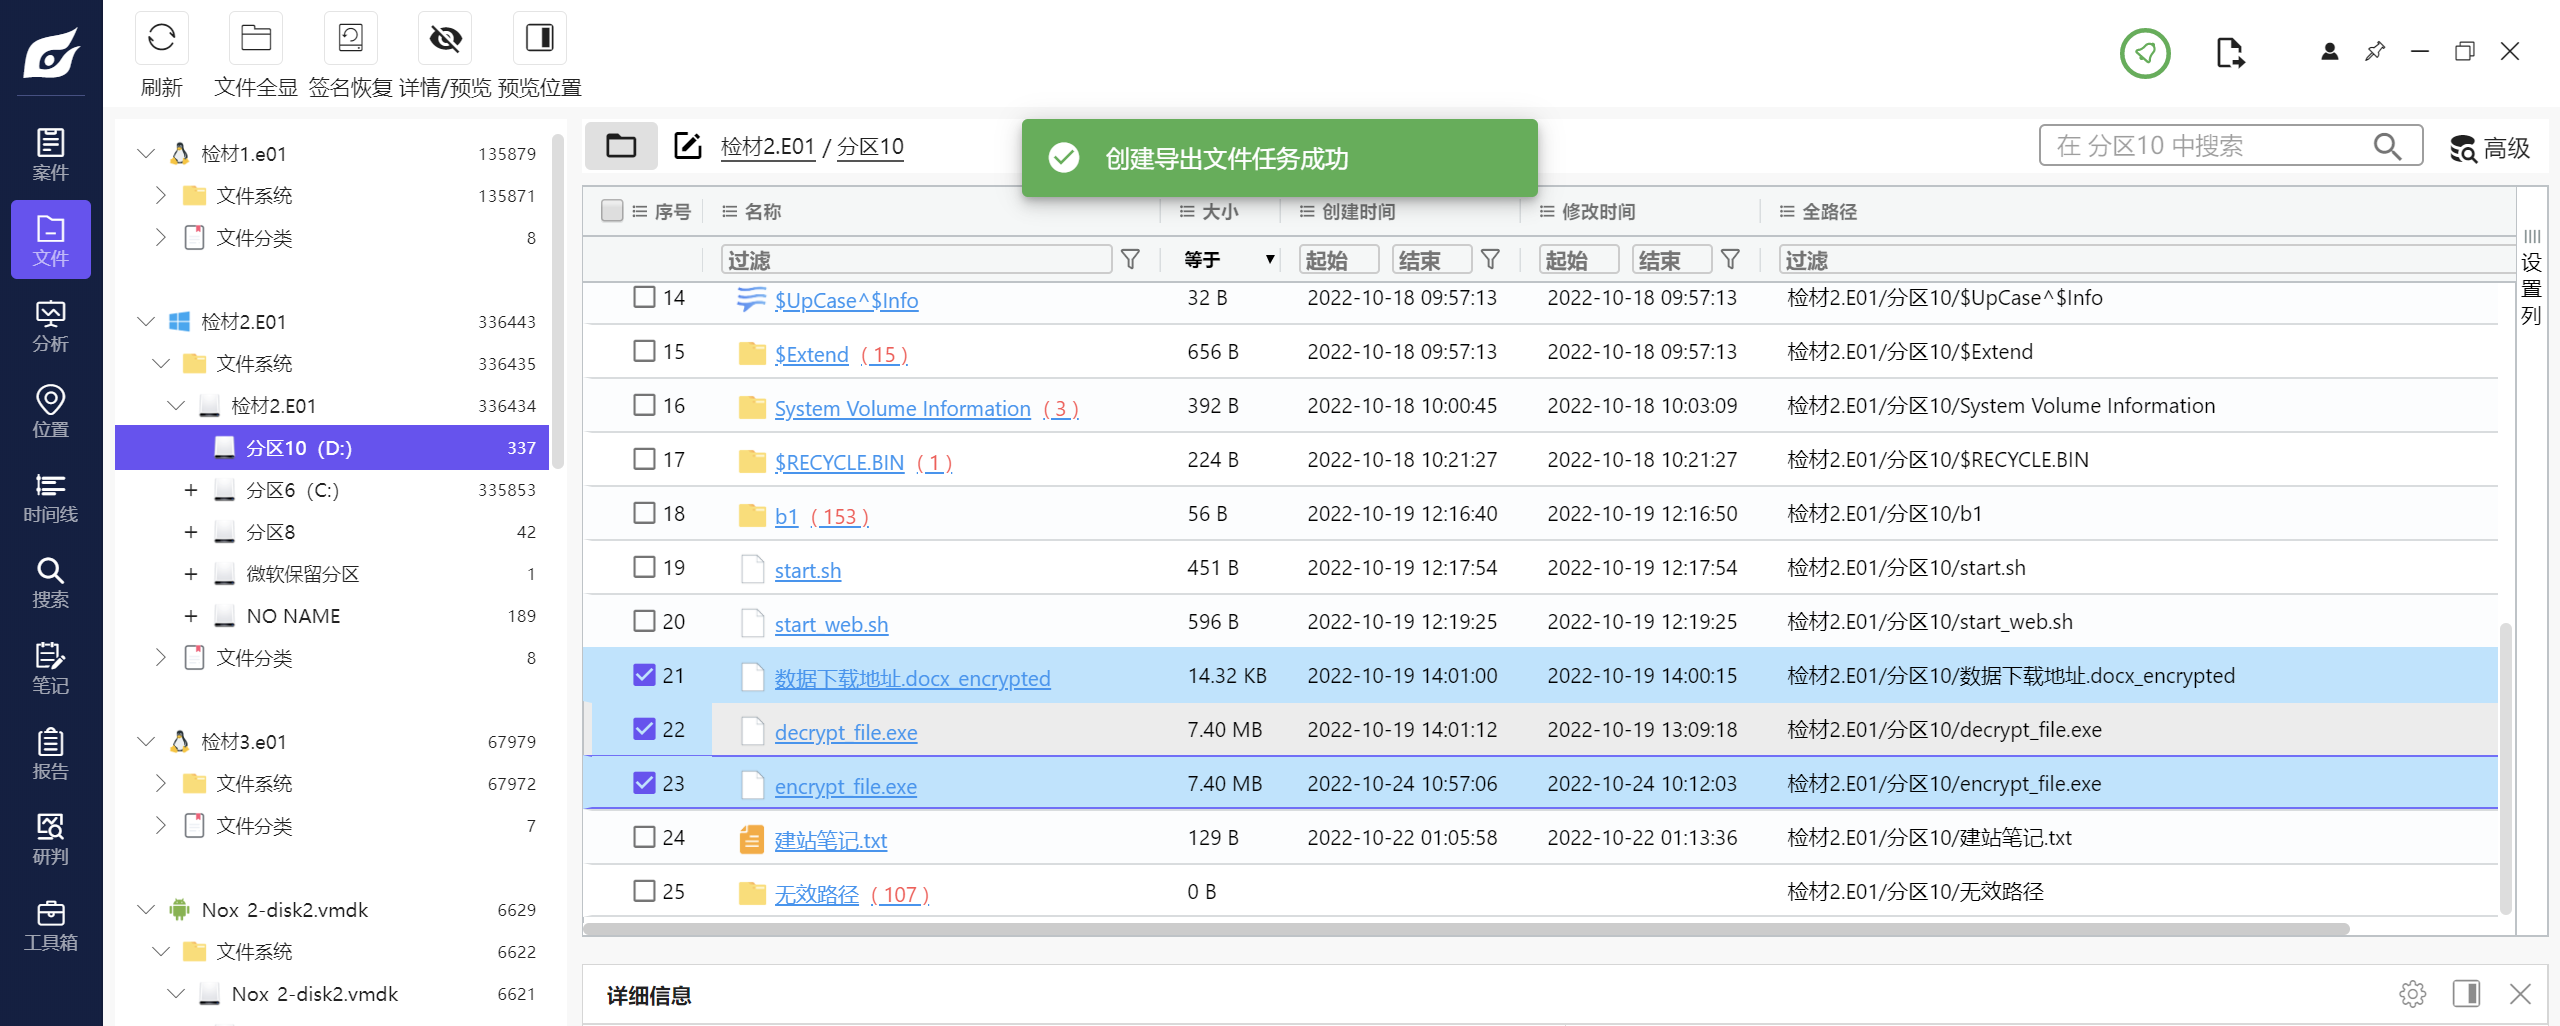
Task: Select the 分区10 (D:) tree item
Action: coord(332,448)
